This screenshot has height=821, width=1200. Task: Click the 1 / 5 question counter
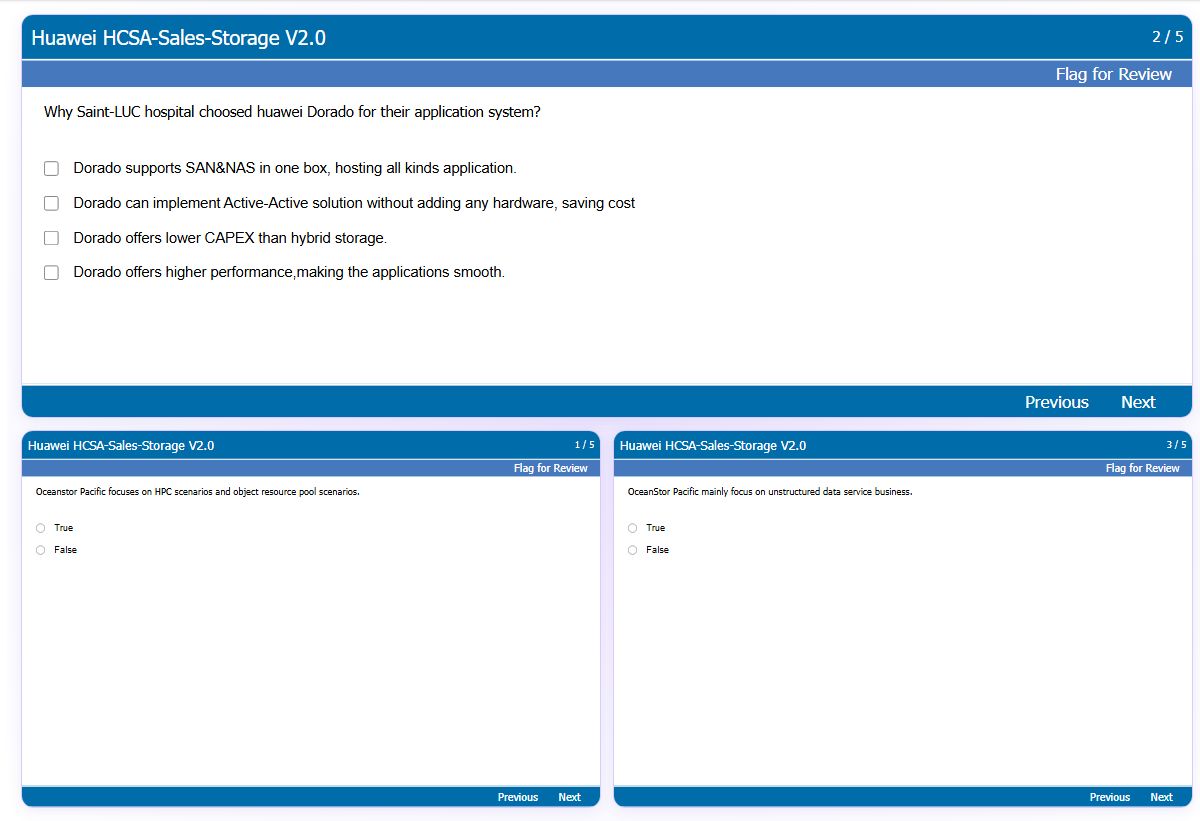tap(584, 445)
